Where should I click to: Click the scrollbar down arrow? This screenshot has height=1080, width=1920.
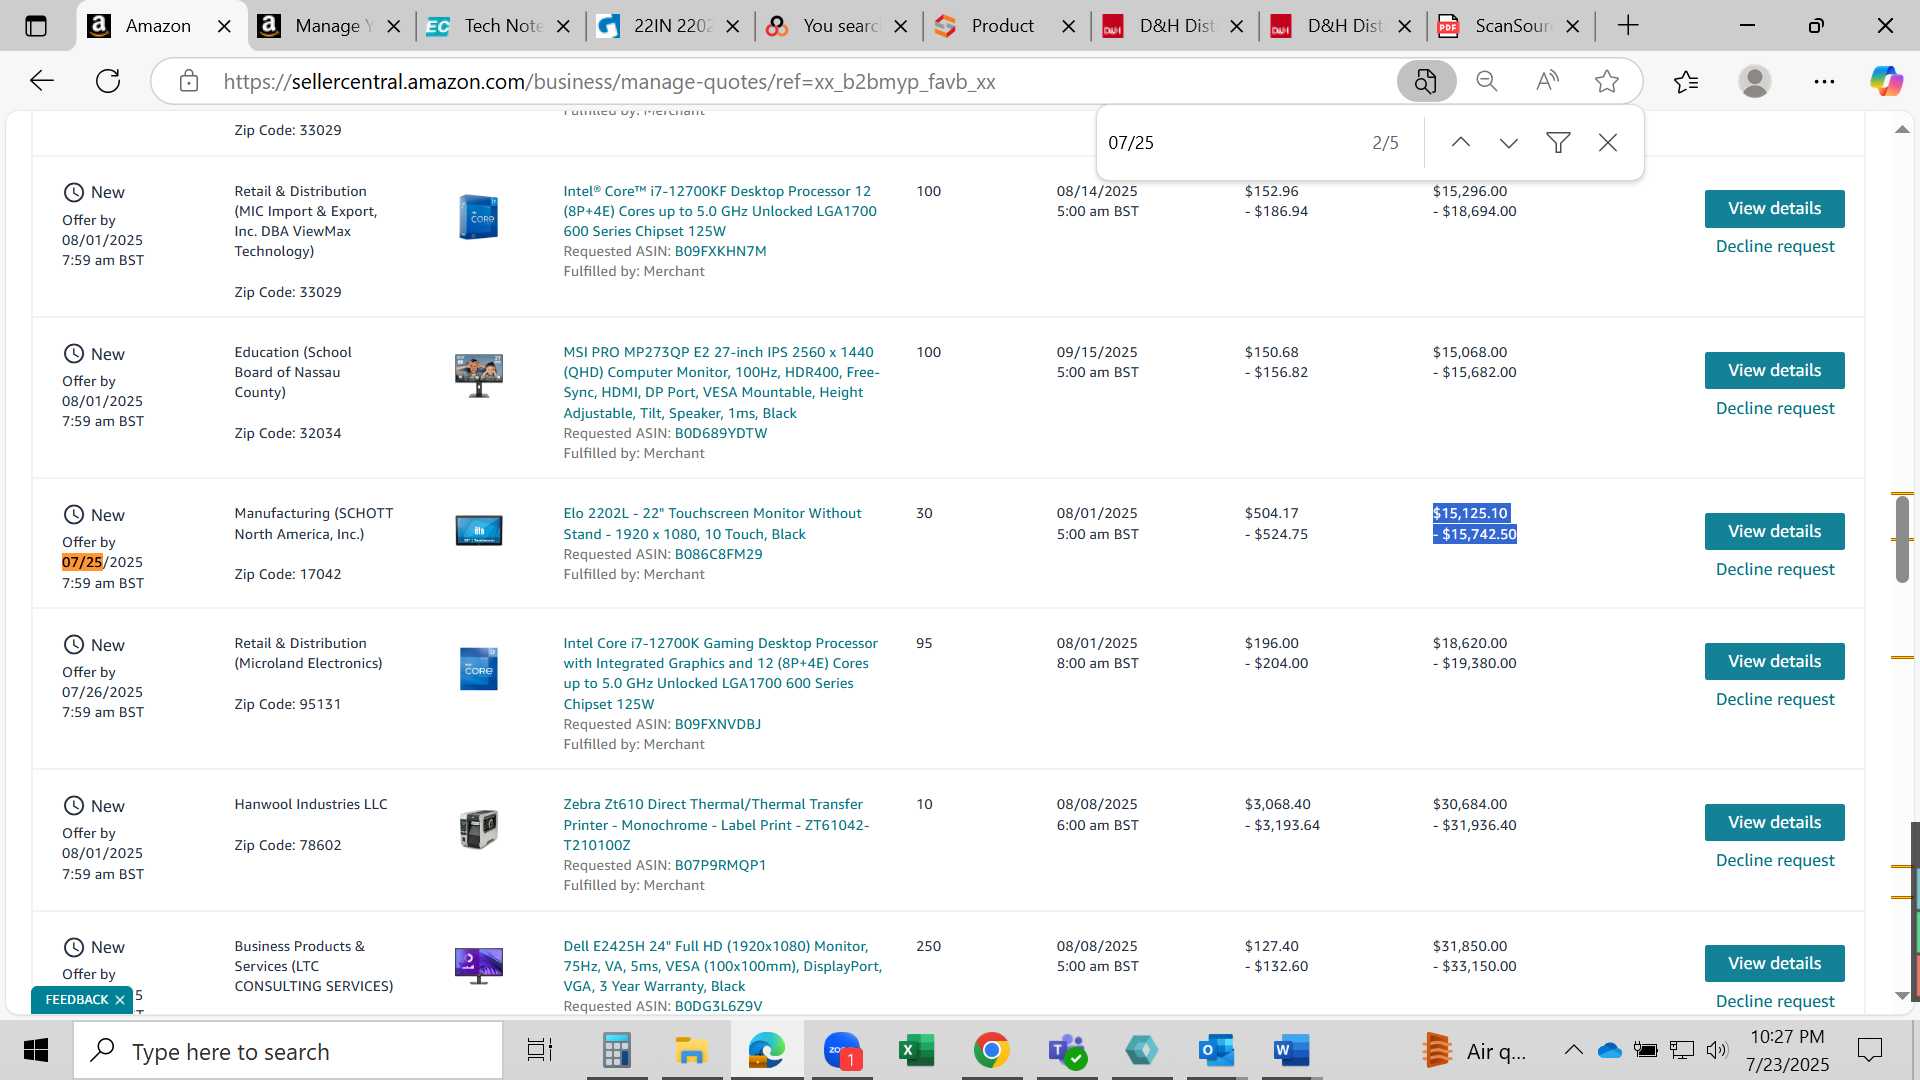1902,996
